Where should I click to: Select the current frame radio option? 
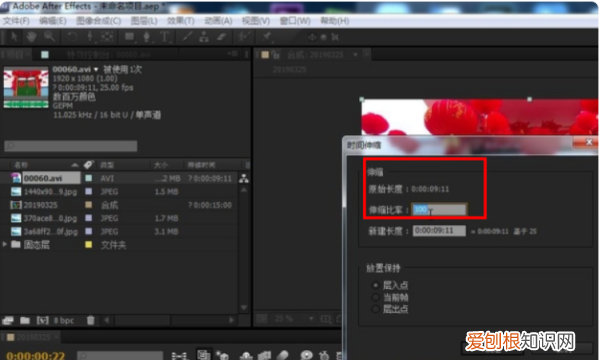pyautogui.click(x=375, y=297)
